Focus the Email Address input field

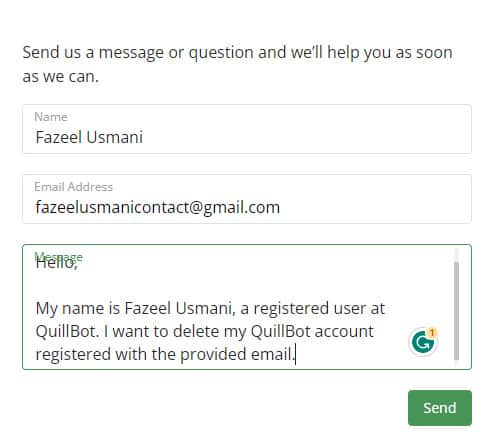[247, 199]
